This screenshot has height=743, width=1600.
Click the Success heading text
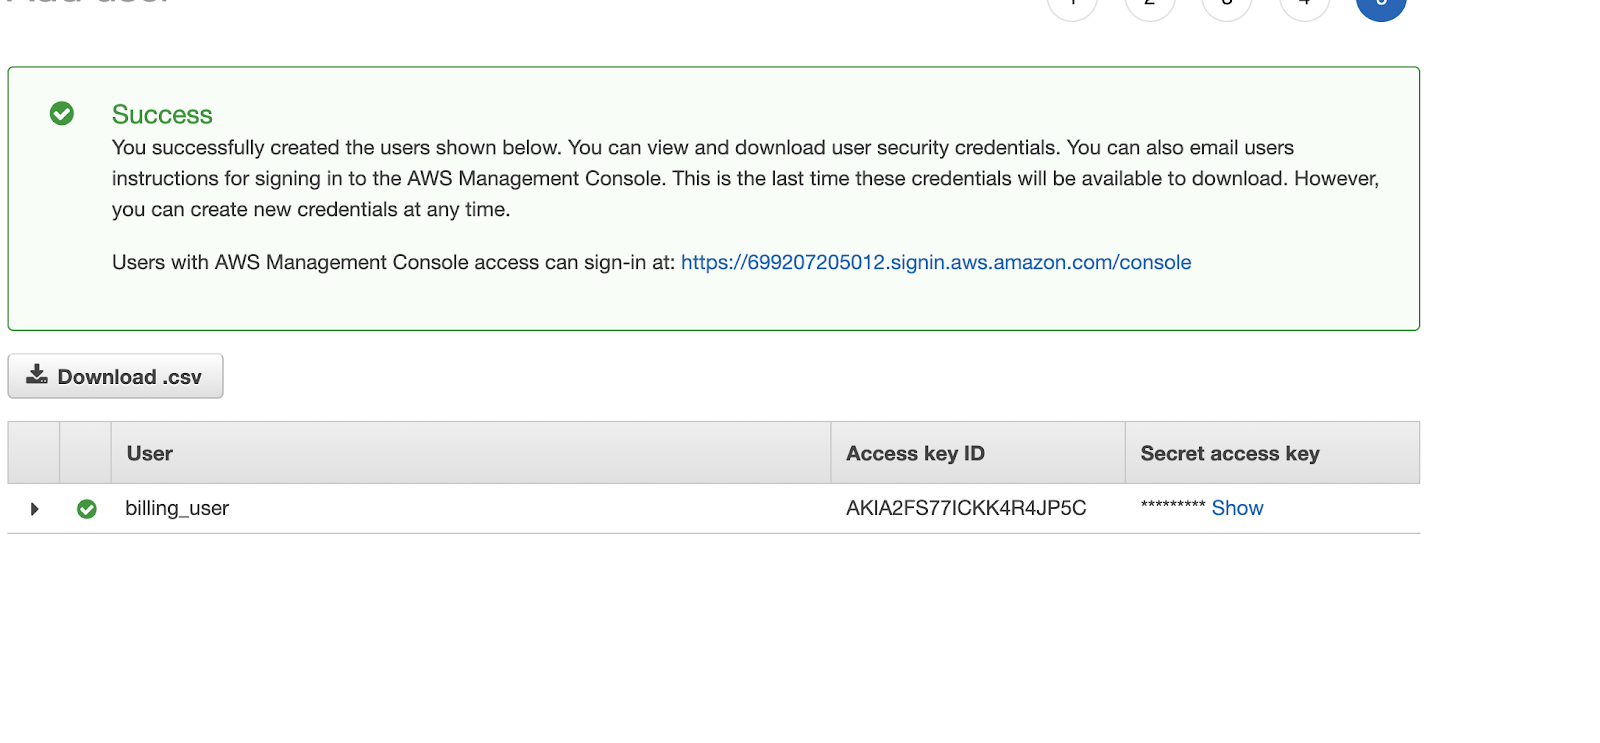[162, 114]
